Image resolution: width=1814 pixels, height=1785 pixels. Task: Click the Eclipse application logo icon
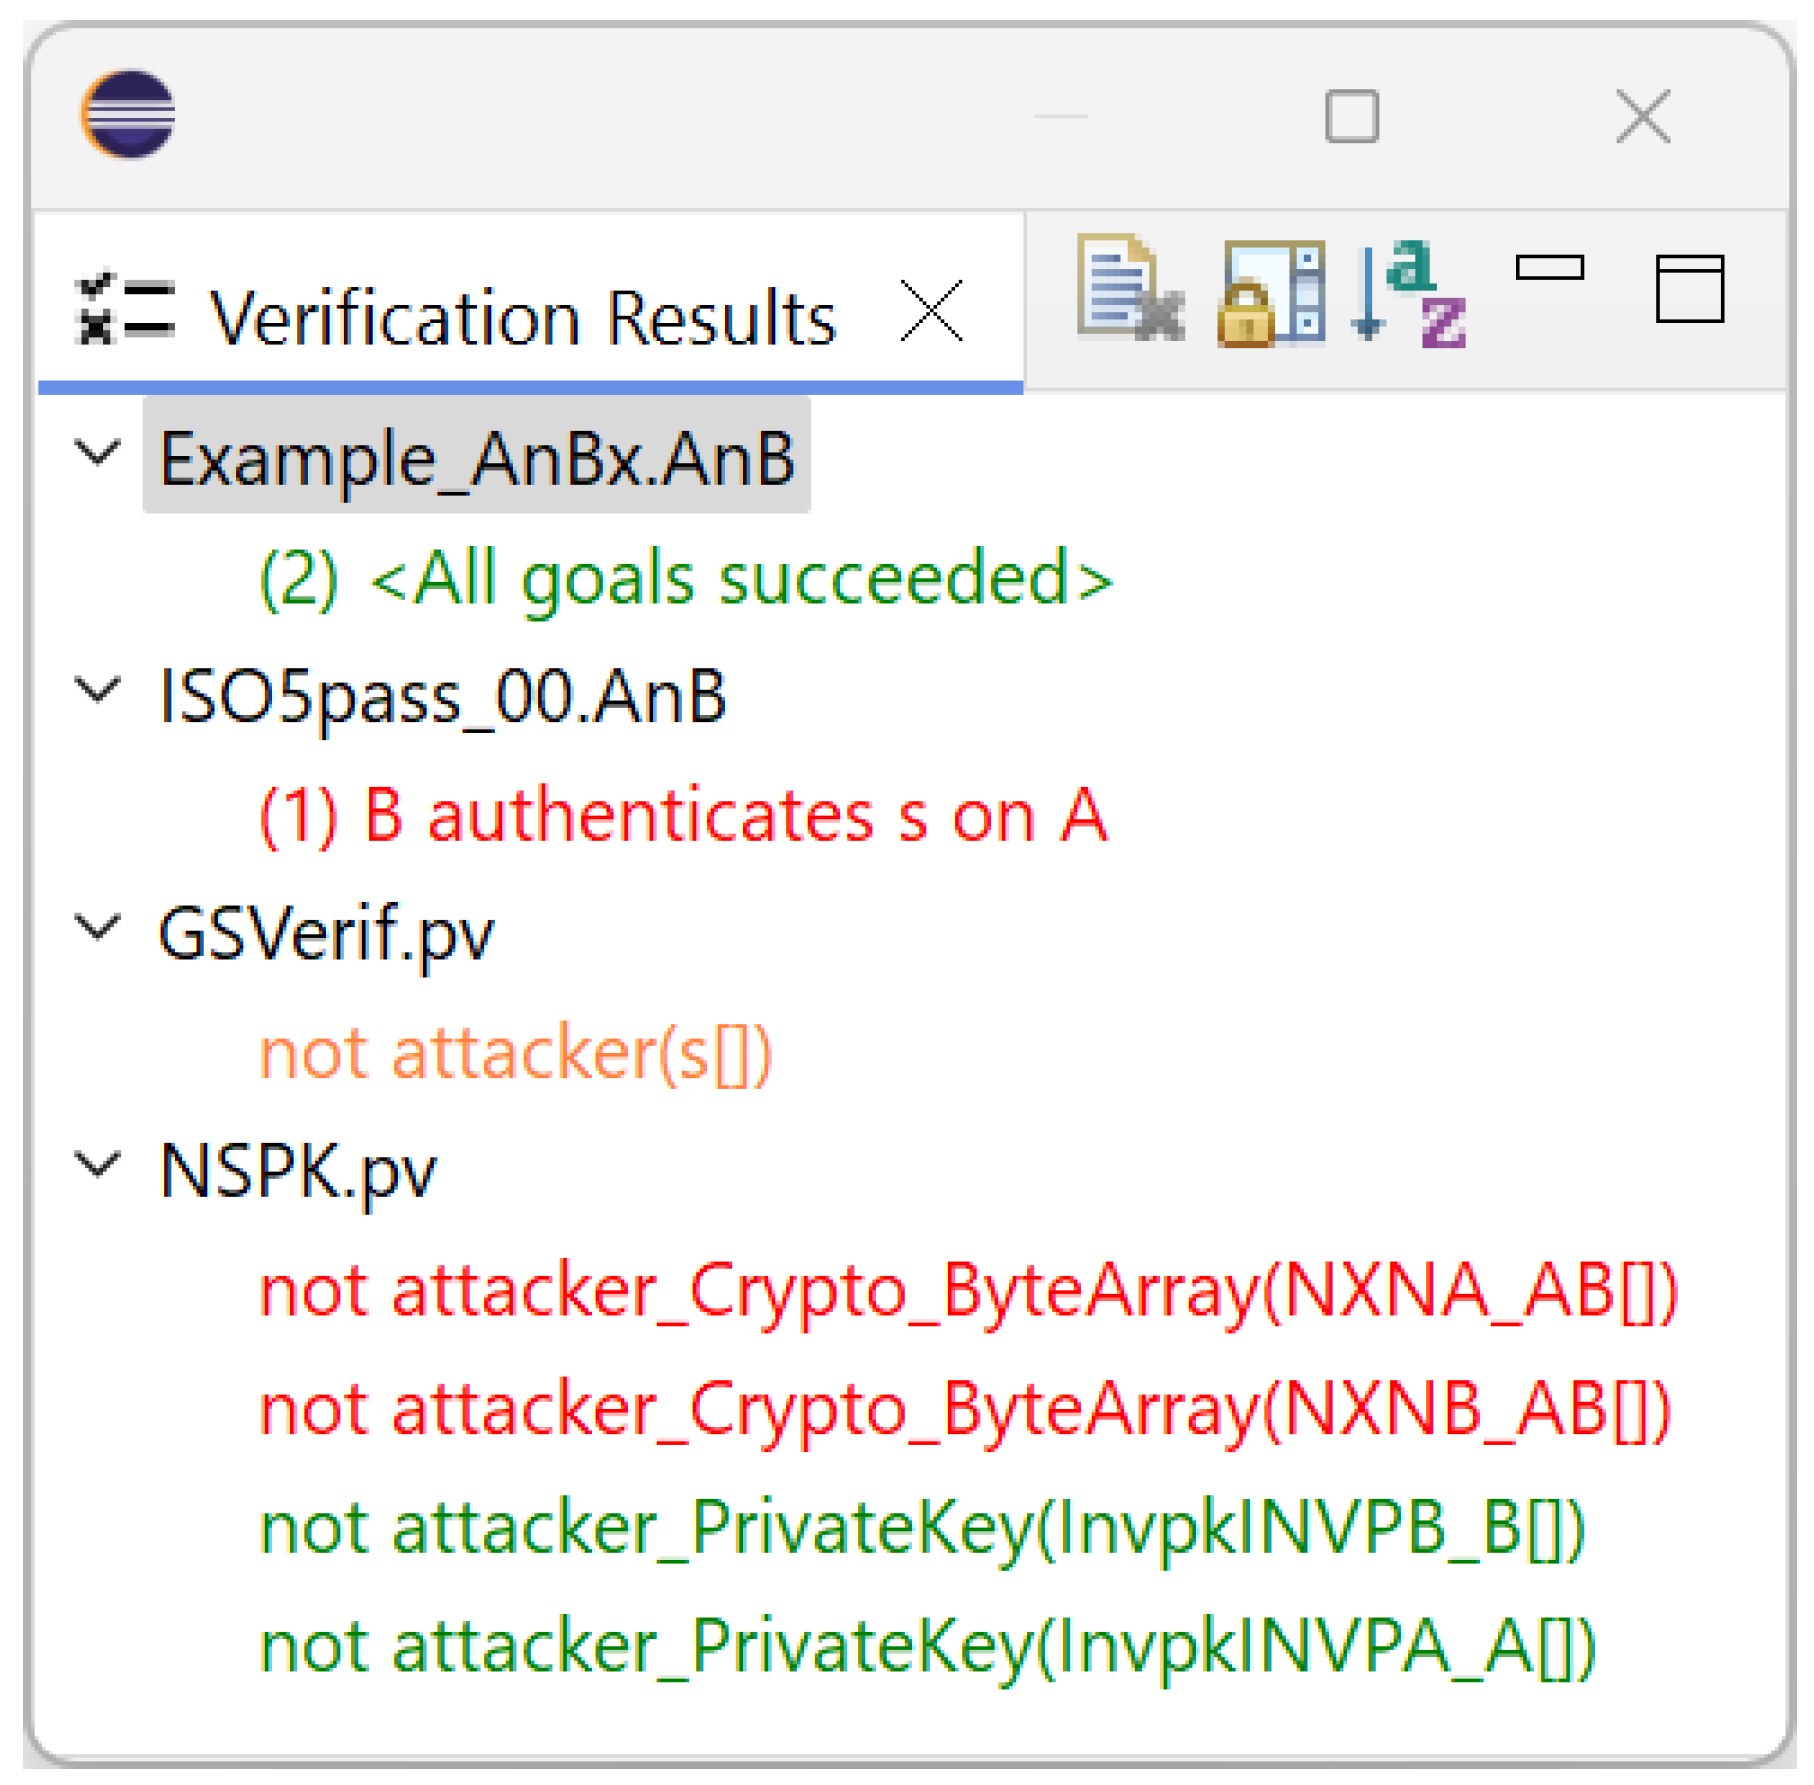pyautogui.click(x=128, y=114)
